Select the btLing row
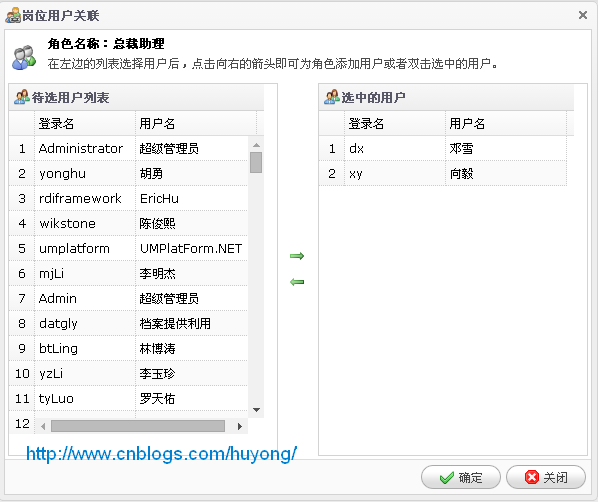The image size is (598, 502). point(129,348)
